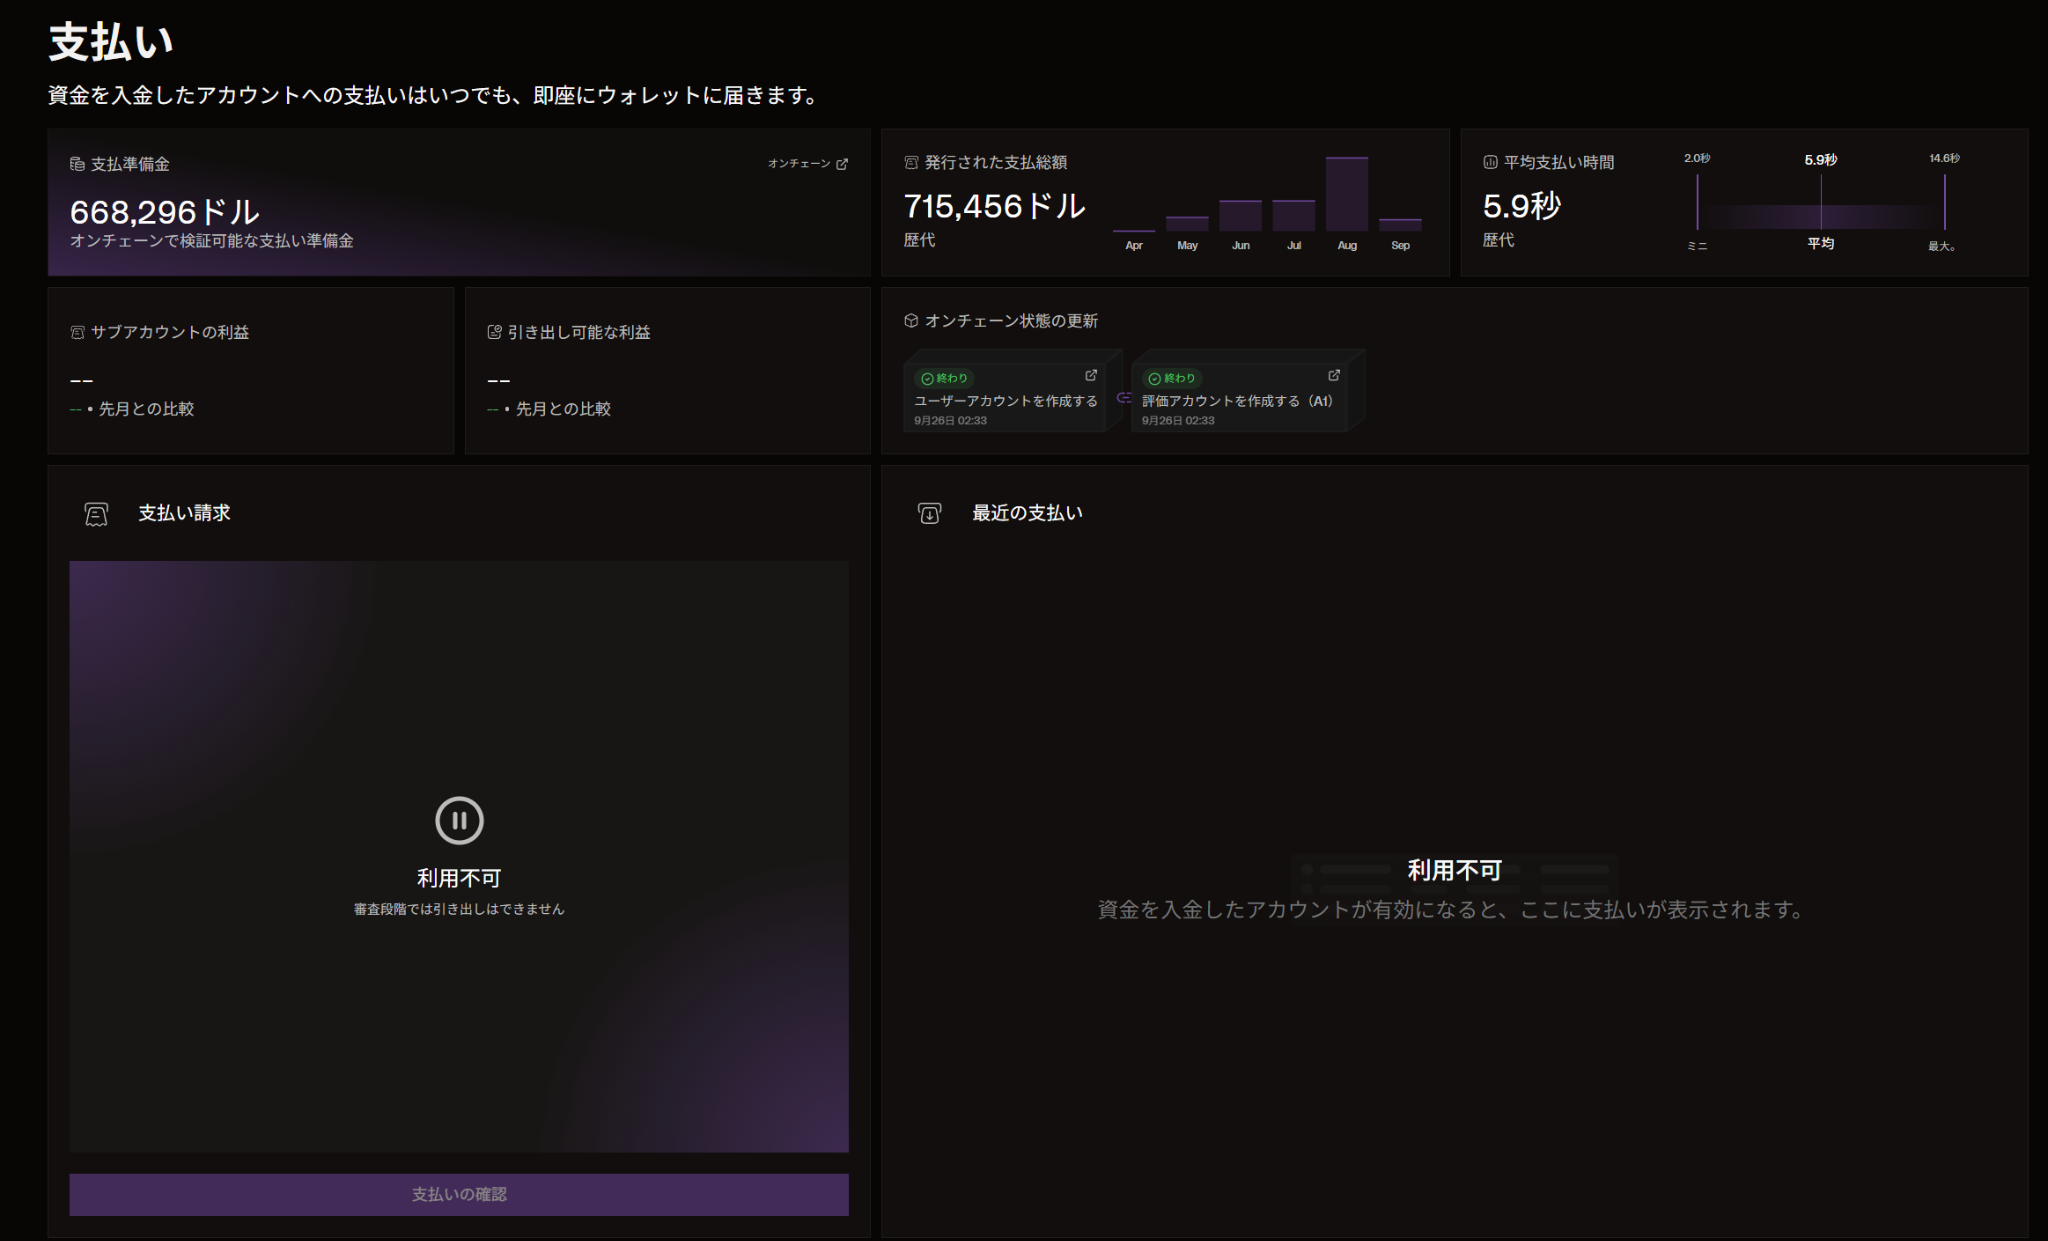Open external link on ユーザーアカウントを作成する card
Screen dimensions: 2048x1241
pyautogui.click(x=1091, y=375)
